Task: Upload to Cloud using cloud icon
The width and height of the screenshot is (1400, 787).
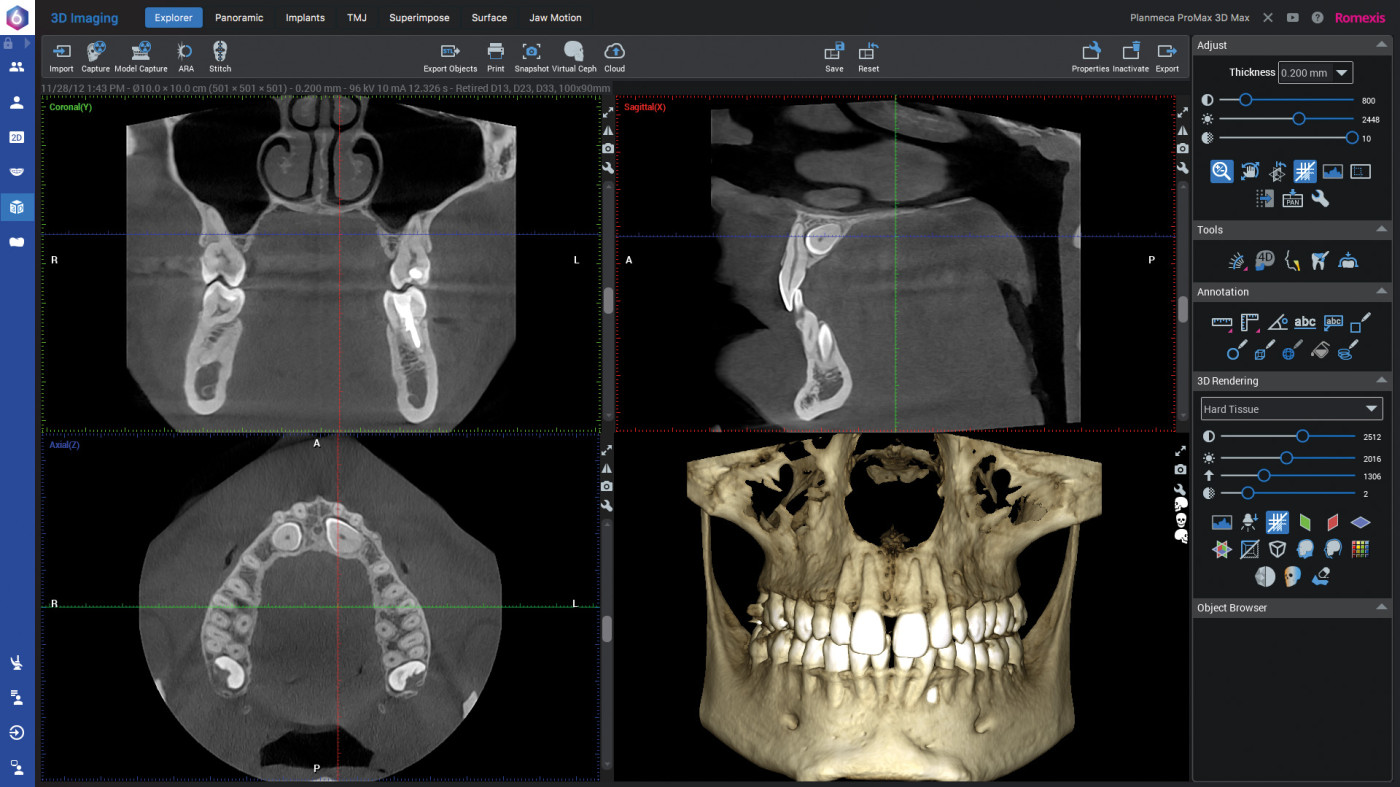Action: (x=614, y=56)
